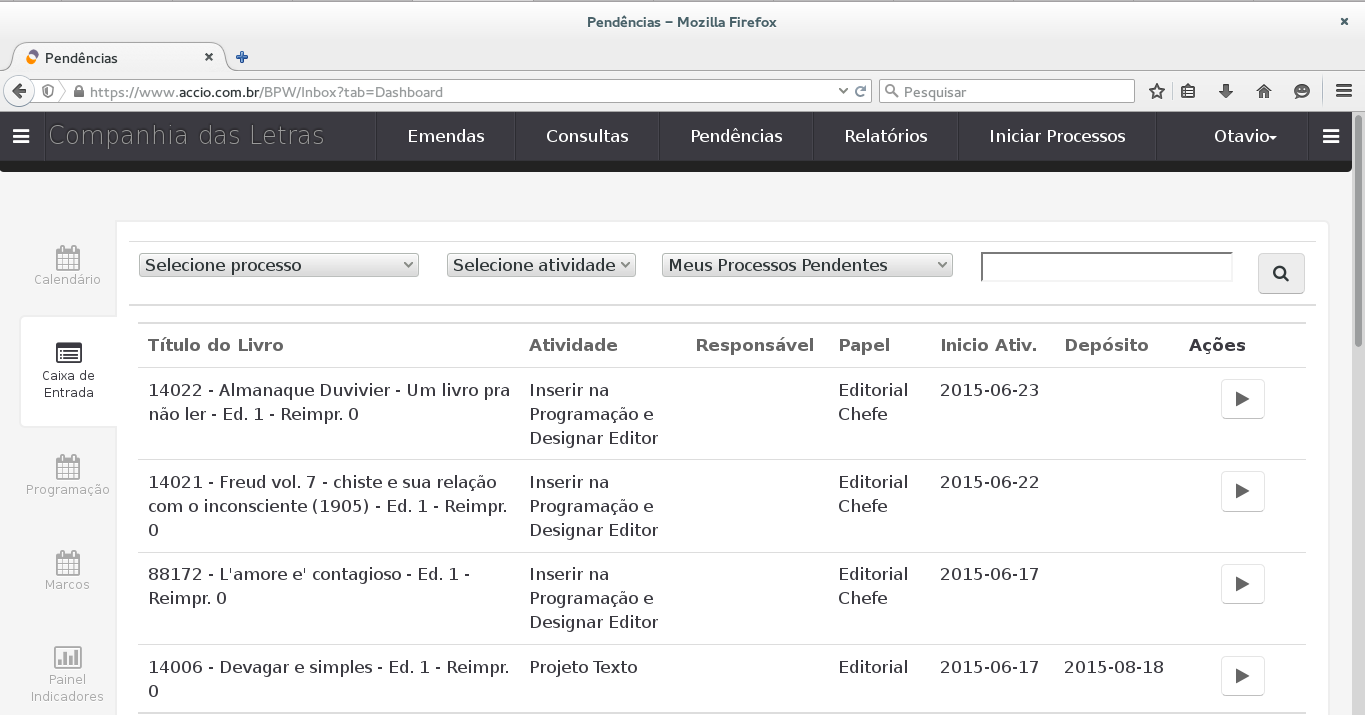
Task: Go to the Marcos sidebar icon
Action: pyautogui.click(x=68, y=563)
